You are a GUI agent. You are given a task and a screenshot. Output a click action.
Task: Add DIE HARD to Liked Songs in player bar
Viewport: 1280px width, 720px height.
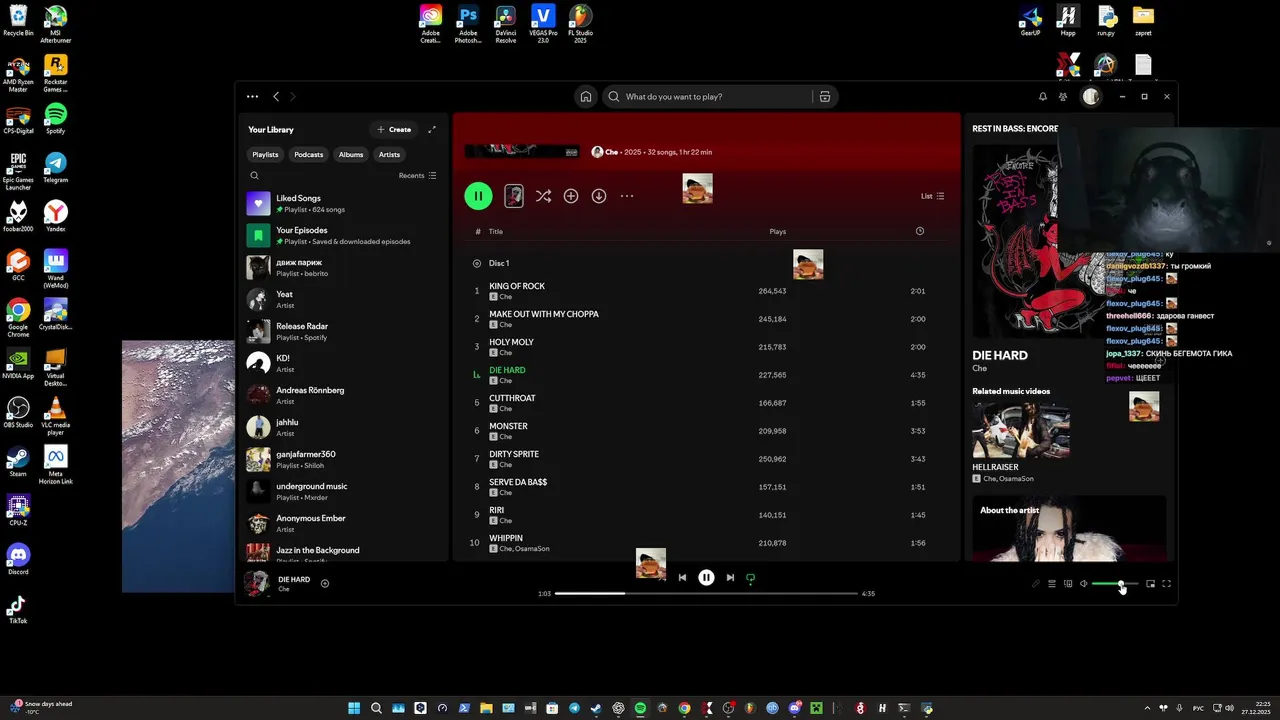coord(325,584)
